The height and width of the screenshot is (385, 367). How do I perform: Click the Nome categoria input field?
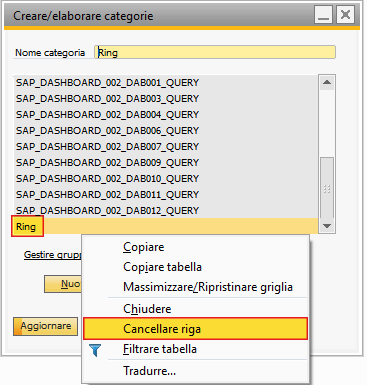tap(215, 52)
